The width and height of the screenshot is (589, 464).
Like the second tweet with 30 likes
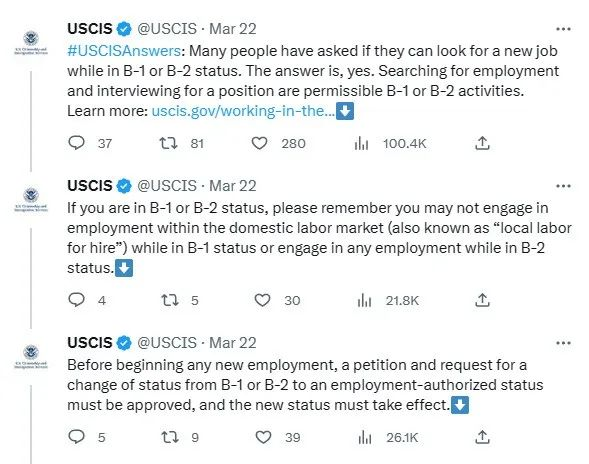[x=262, y=300]
